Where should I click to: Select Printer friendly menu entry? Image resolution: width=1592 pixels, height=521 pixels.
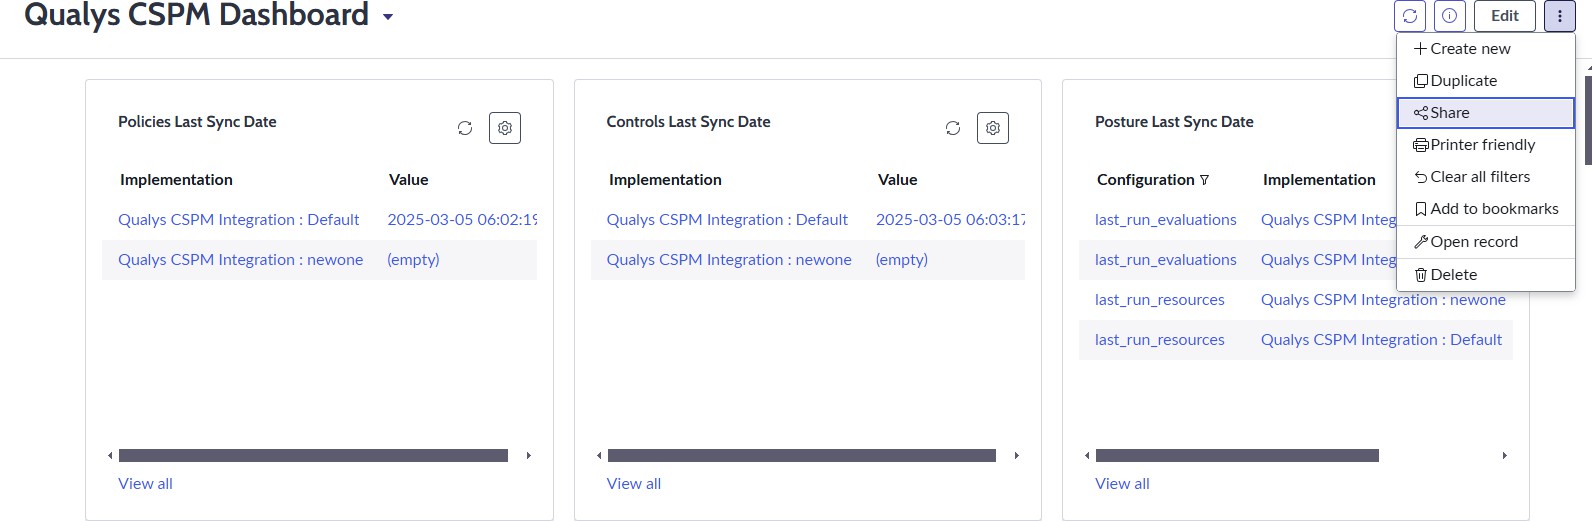(x=1486, y=145)
